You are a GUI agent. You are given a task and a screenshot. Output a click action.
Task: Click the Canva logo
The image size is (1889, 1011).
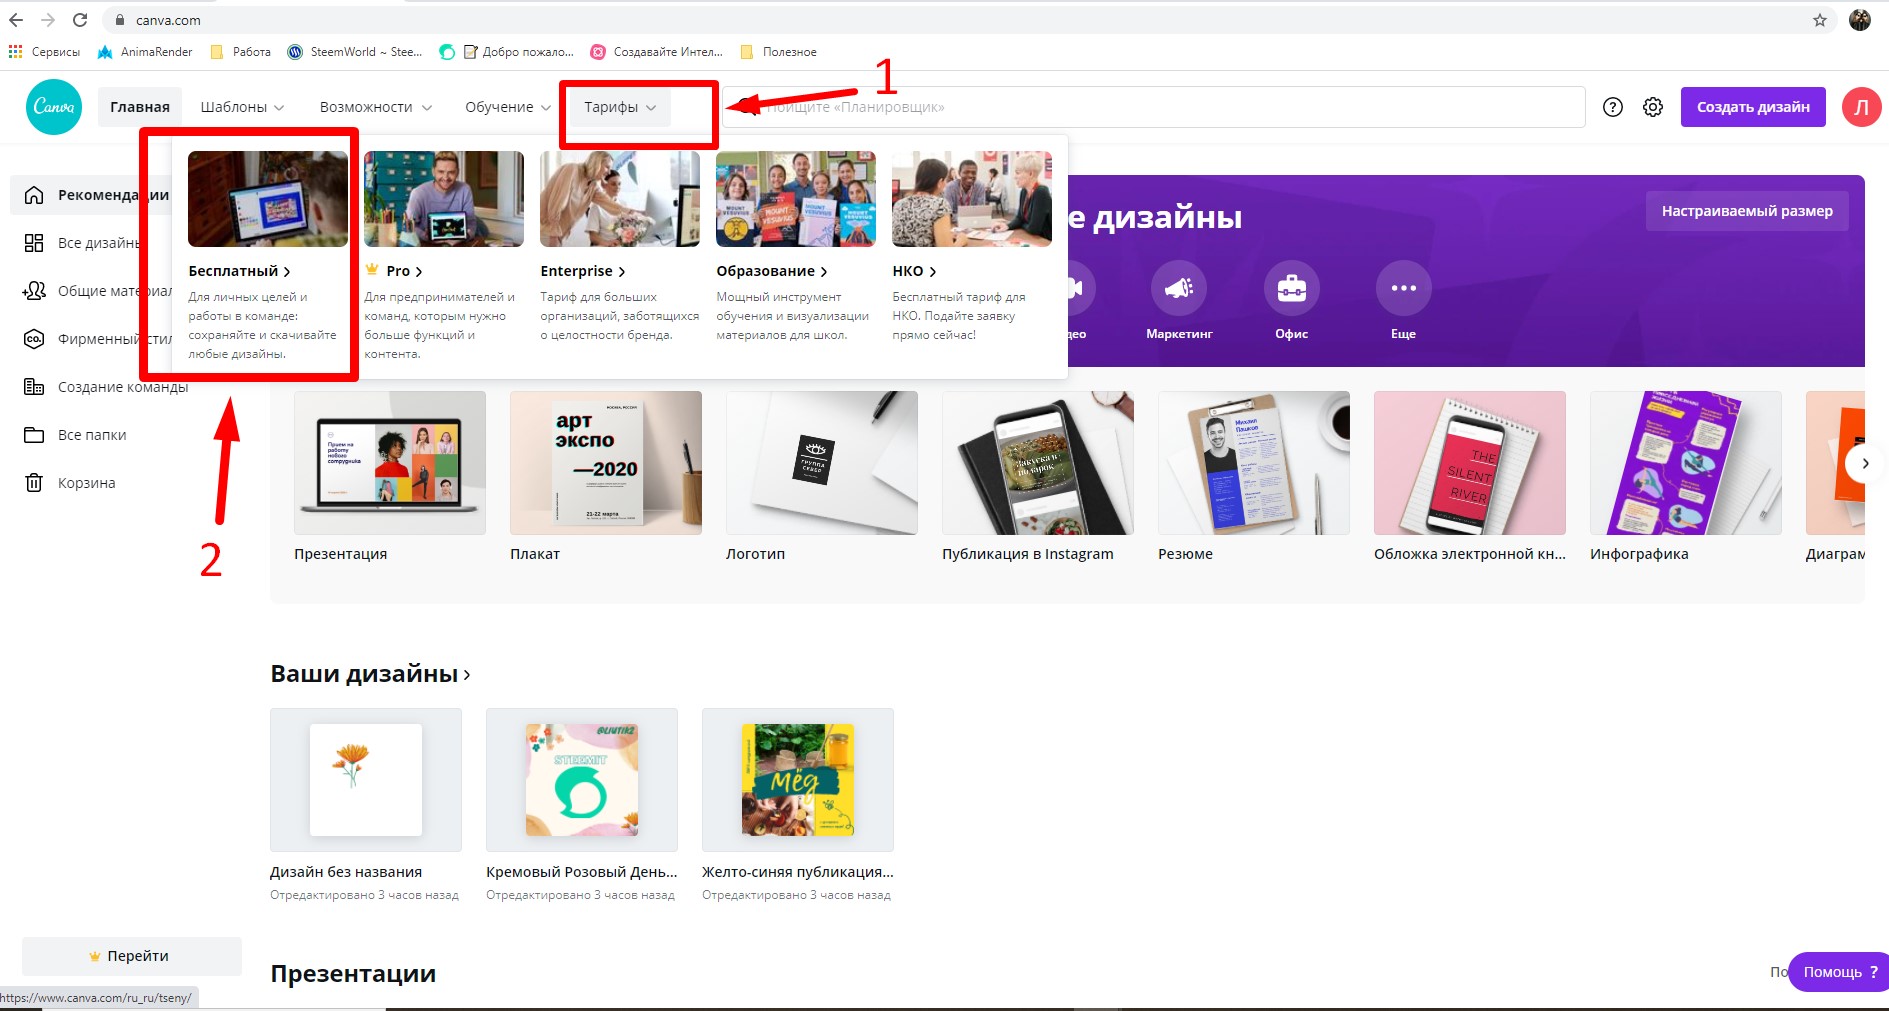pos(54,107)
